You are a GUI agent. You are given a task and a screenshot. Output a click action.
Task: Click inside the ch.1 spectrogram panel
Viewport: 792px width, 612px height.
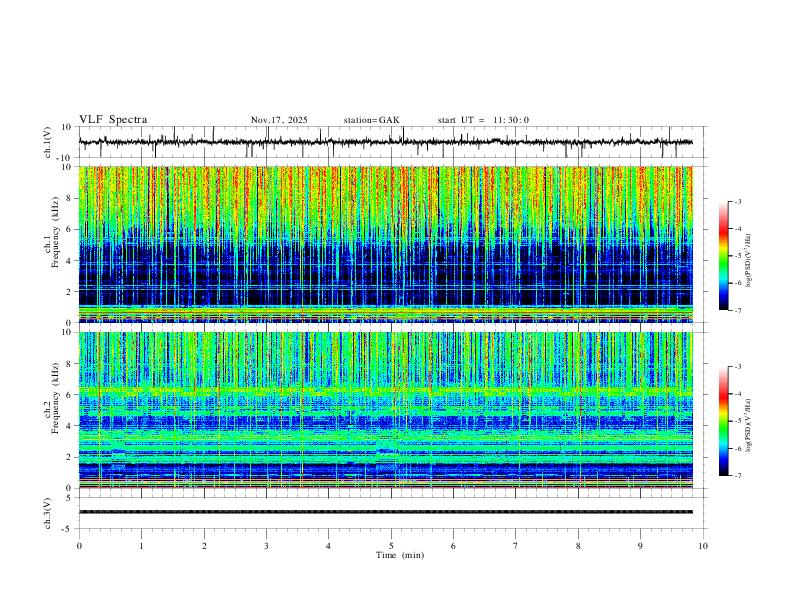385,244
